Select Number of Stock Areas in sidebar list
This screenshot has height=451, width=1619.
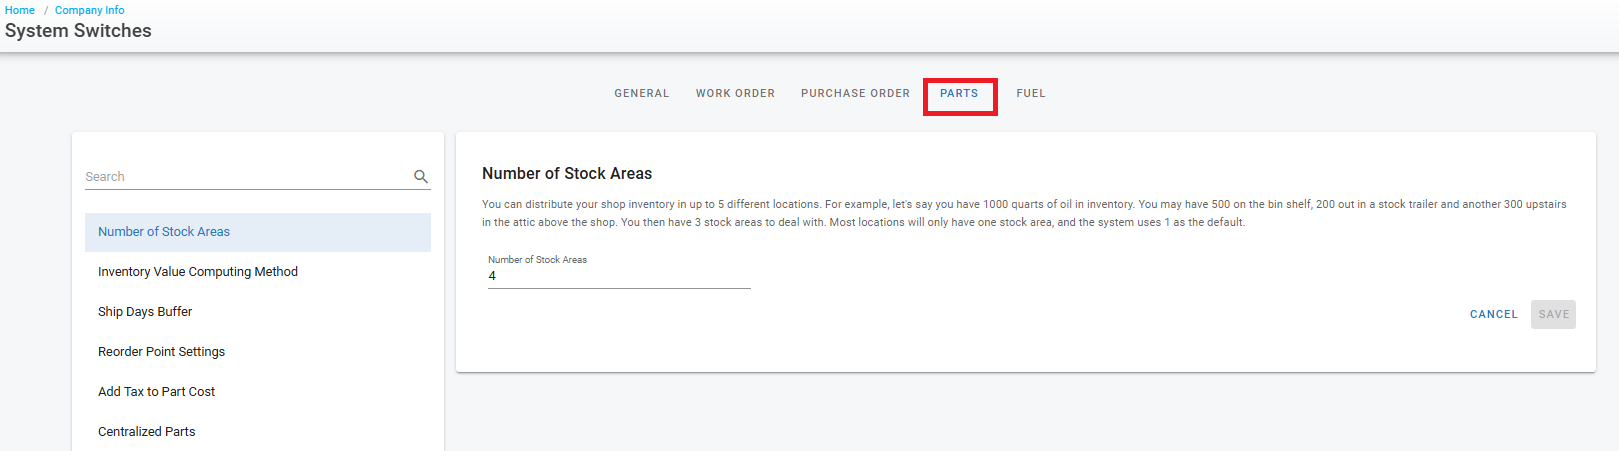[164, 232]
